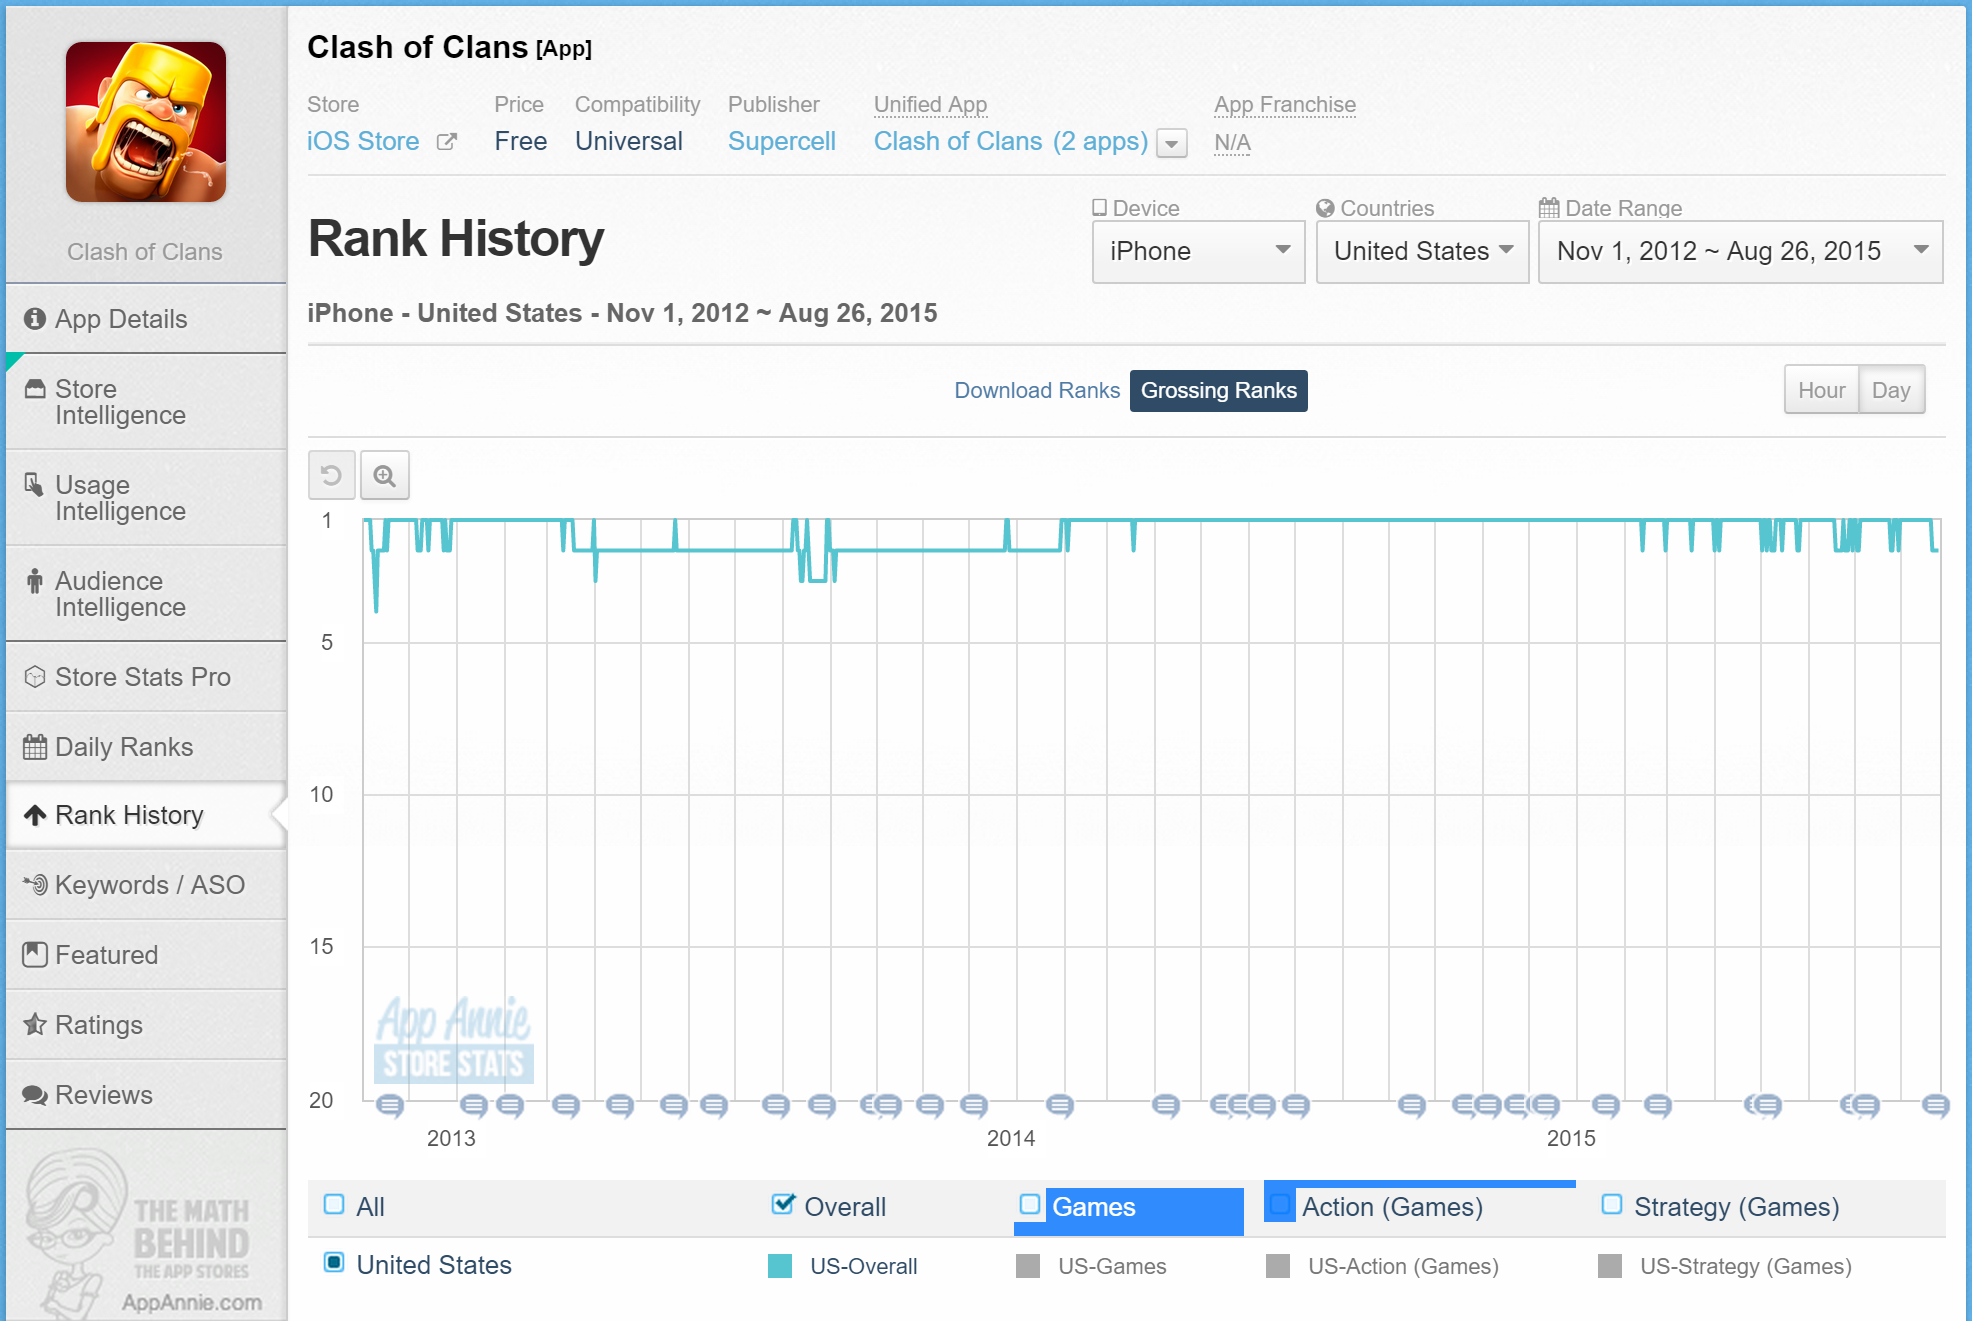This screenshot has width=1972, height=1321.
Task: Check the Action (Games) checkbox
Action: (1280, 1204)
